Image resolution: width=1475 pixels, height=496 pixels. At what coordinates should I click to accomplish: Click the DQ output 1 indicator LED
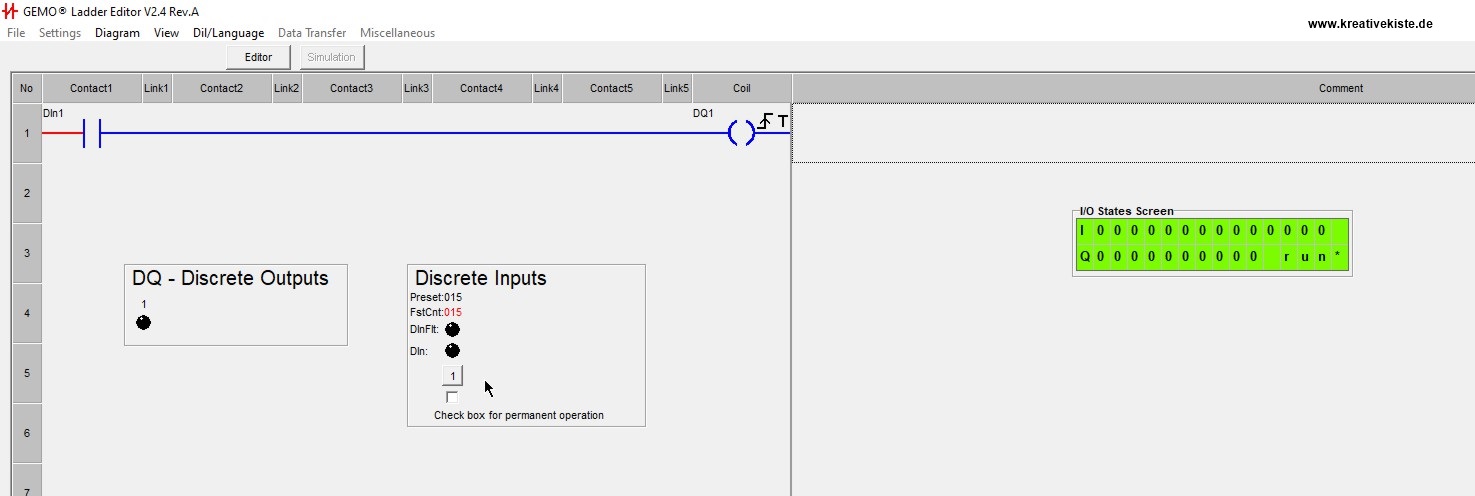(x=143, y=322)
